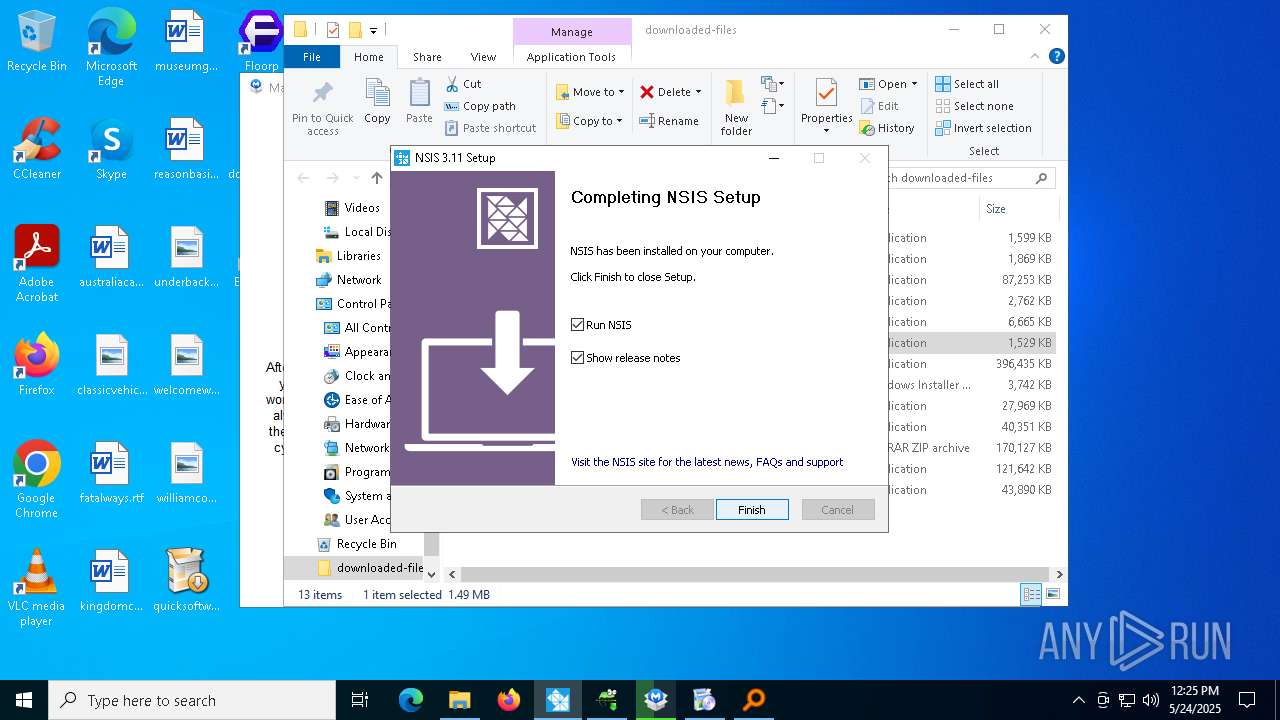Screen dimensions: 1280x720
Task: Click Paste shortcut in the ribbon
Action: tap(491, 128)
